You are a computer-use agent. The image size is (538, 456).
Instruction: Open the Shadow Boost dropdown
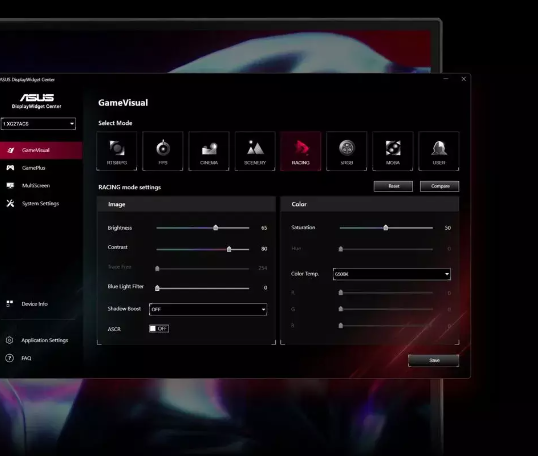pos(208,309)
